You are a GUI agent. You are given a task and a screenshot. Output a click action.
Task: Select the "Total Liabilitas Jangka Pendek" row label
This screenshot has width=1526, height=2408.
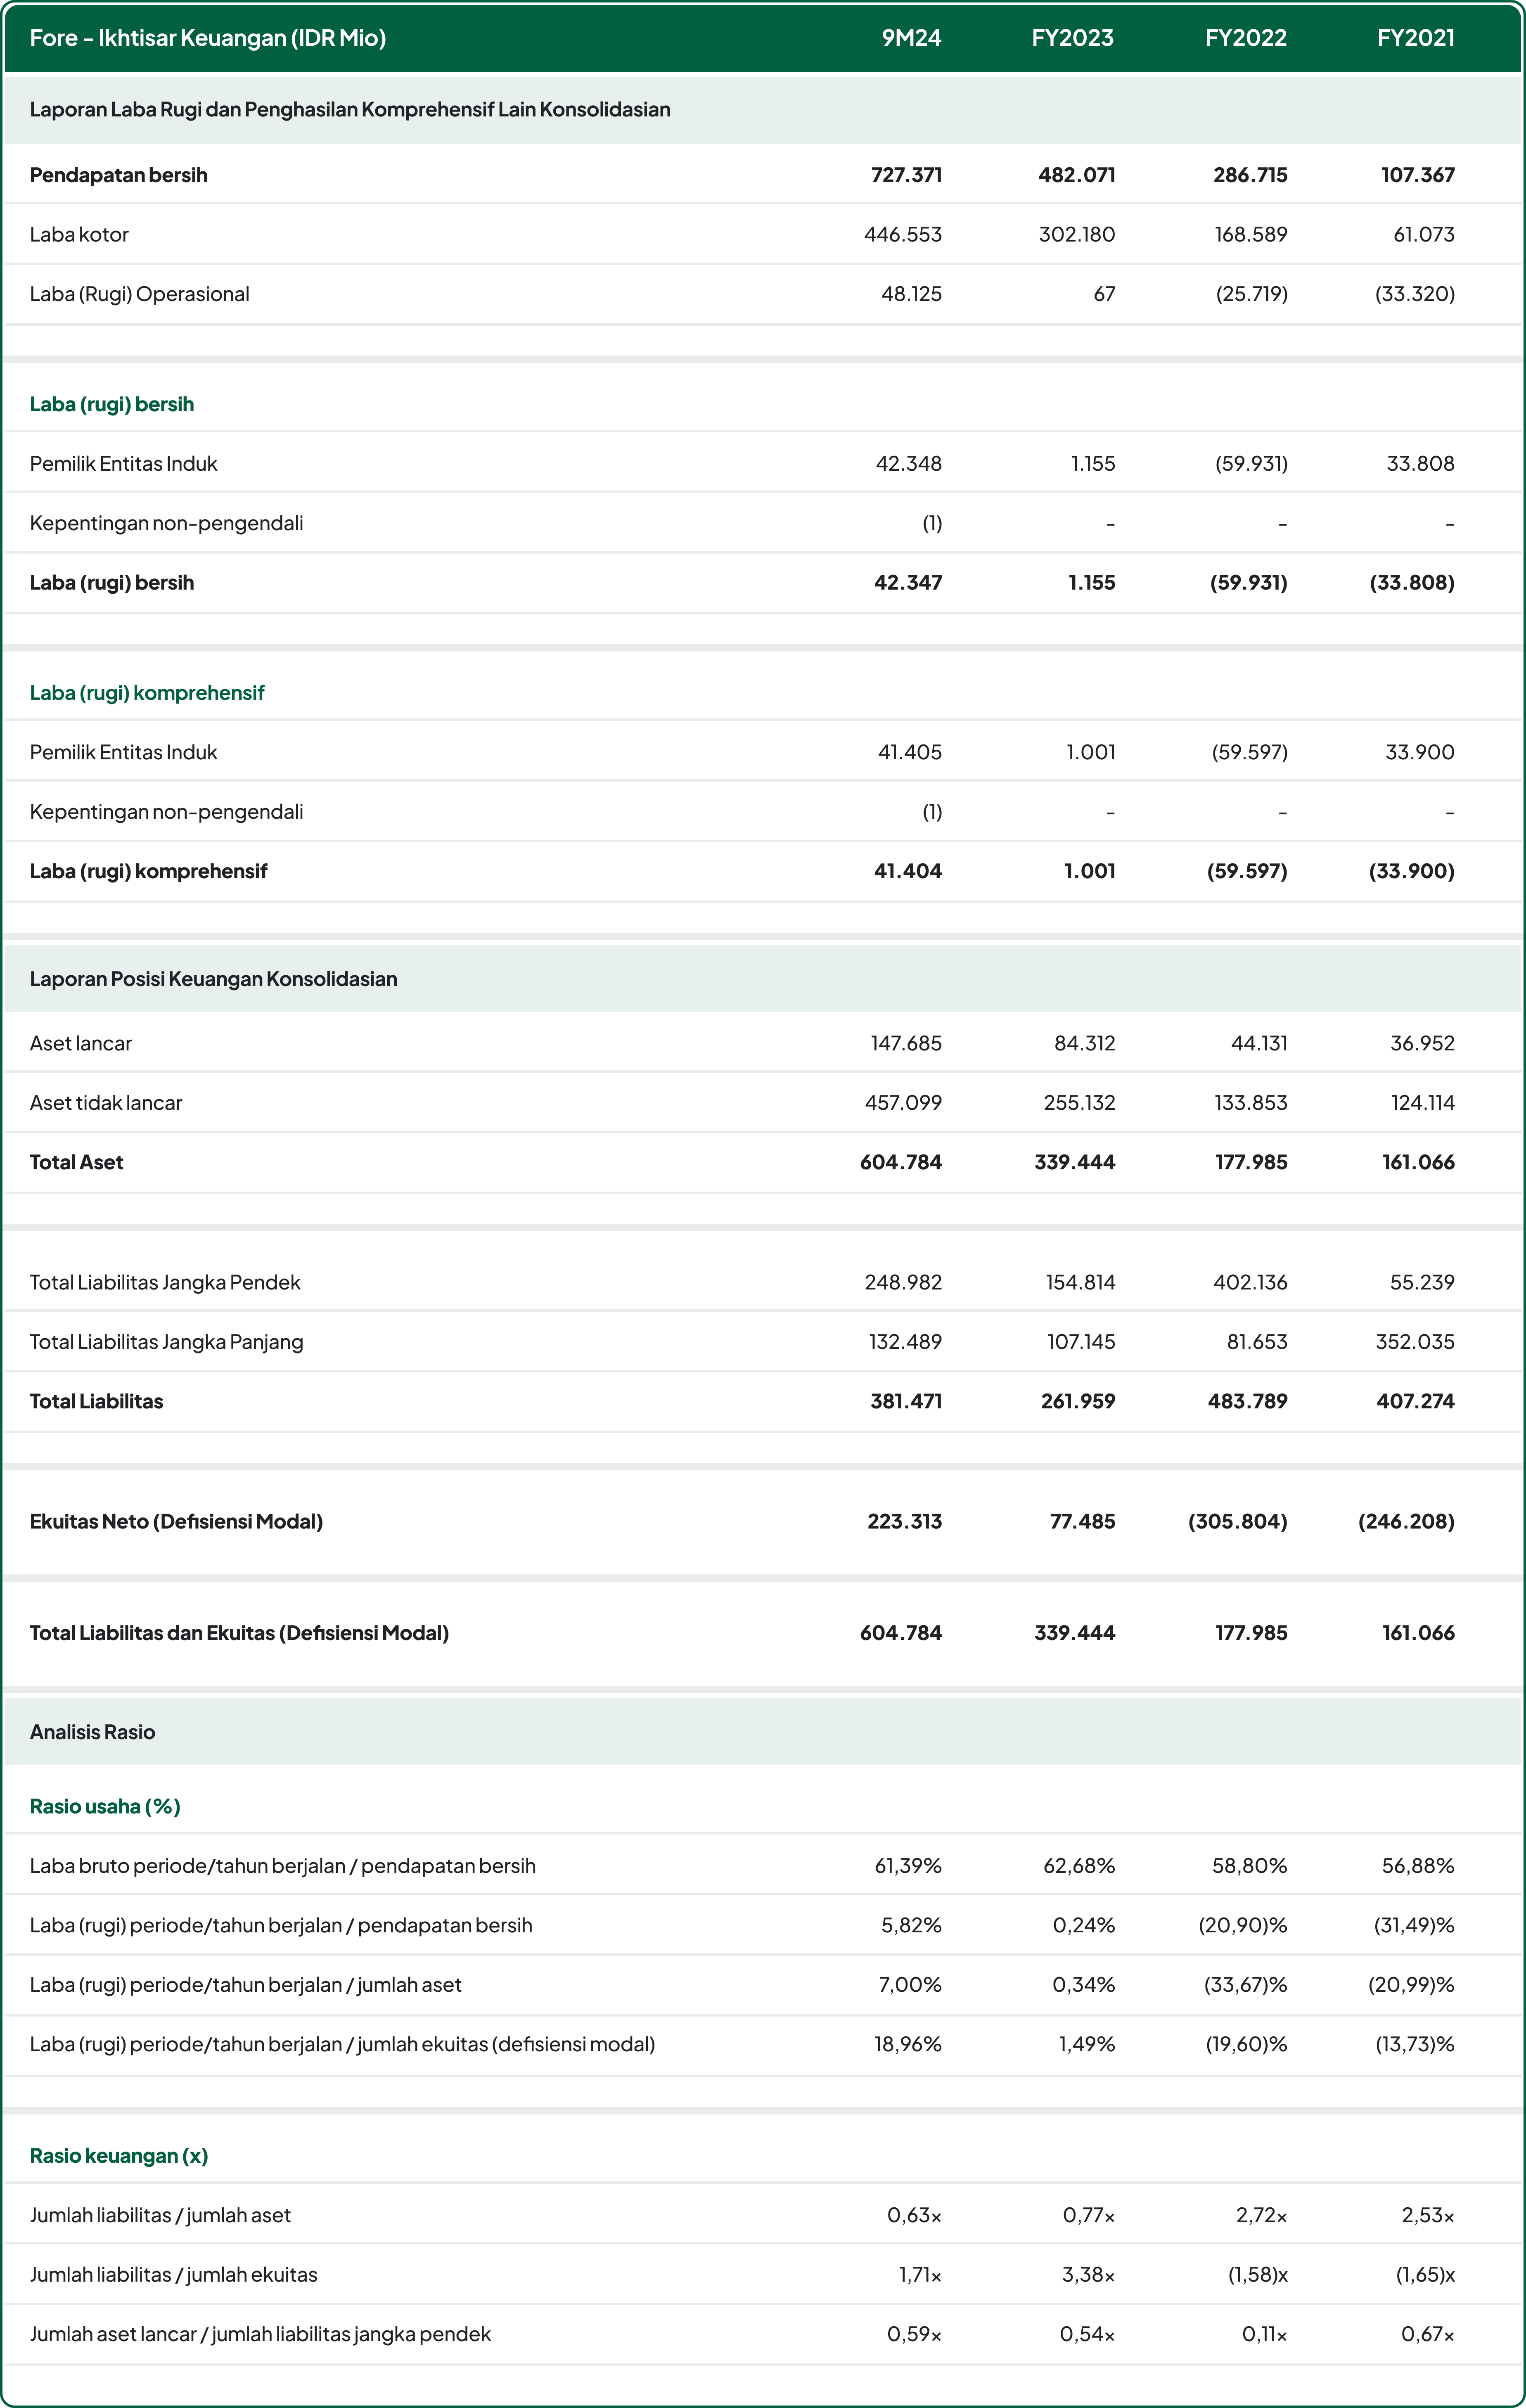165,1282
